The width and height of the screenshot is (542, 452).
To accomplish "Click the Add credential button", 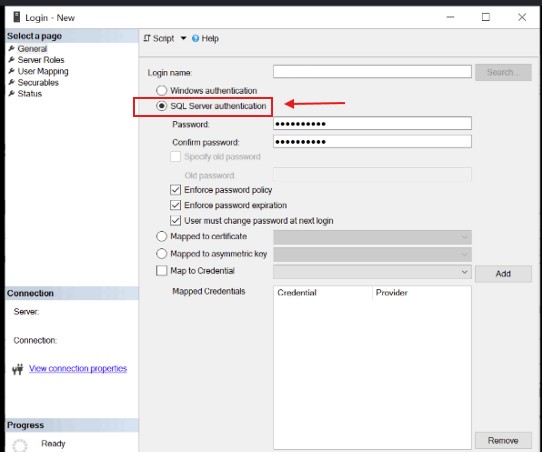I will coord(503,274).
